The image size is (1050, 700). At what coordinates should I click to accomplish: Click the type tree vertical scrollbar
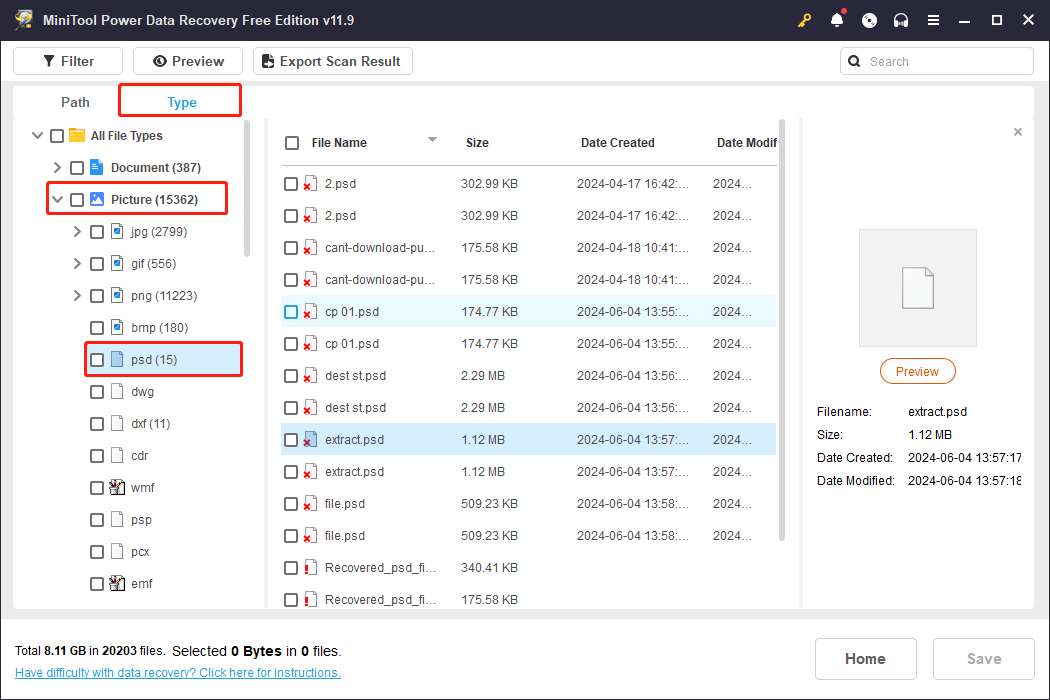pos(247,188)
